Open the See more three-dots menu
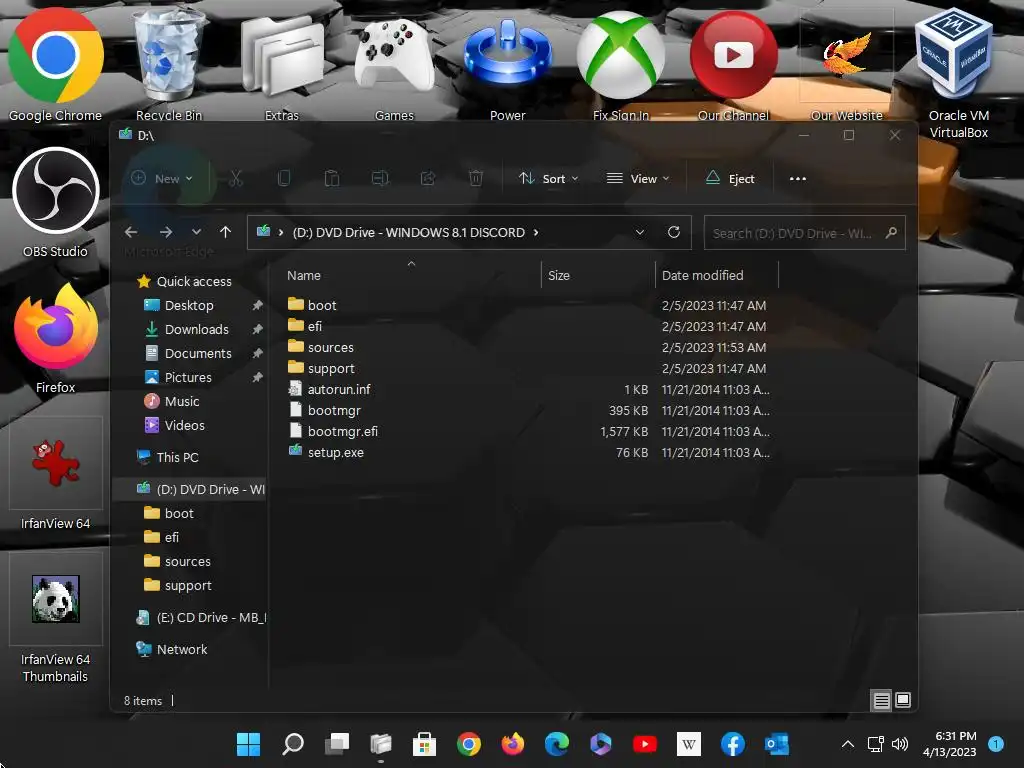1024x768 pixels. tap(797, 178)
